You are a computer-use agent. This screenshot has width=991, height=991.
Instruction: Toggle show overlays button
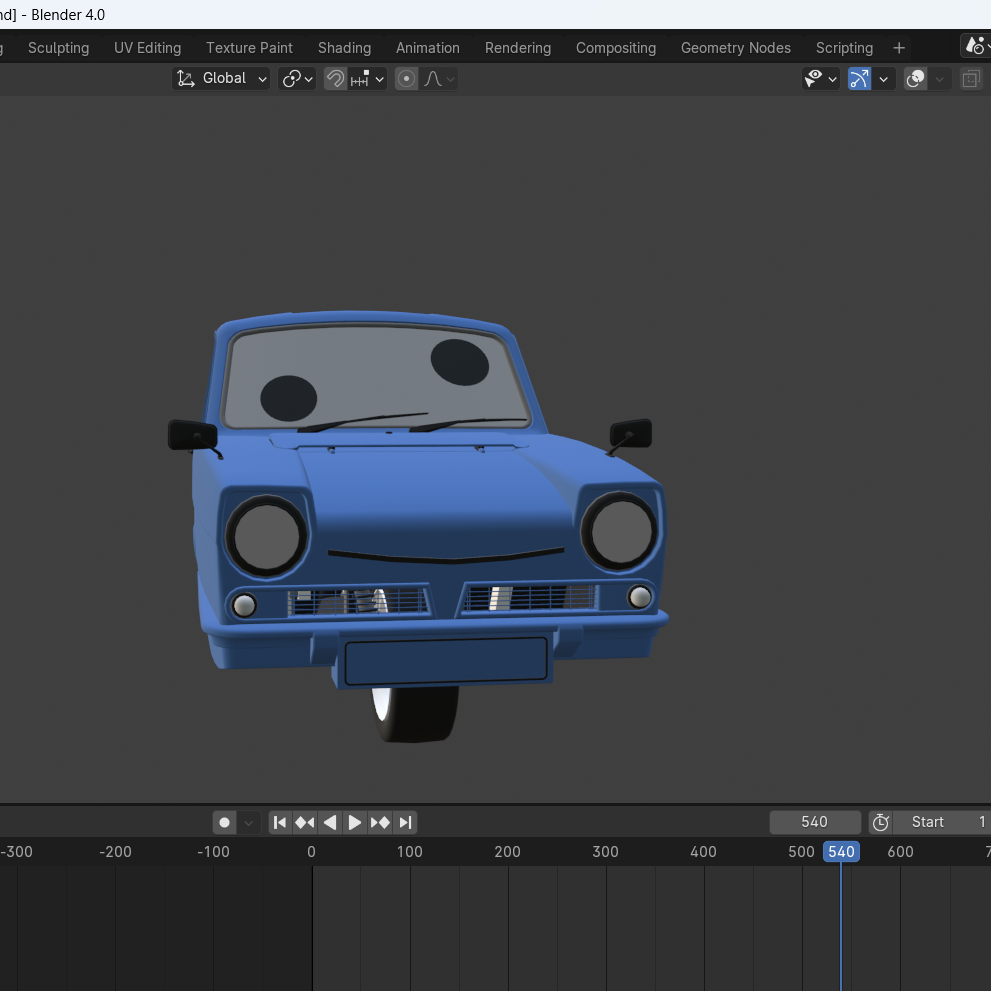tap(916, 79)
